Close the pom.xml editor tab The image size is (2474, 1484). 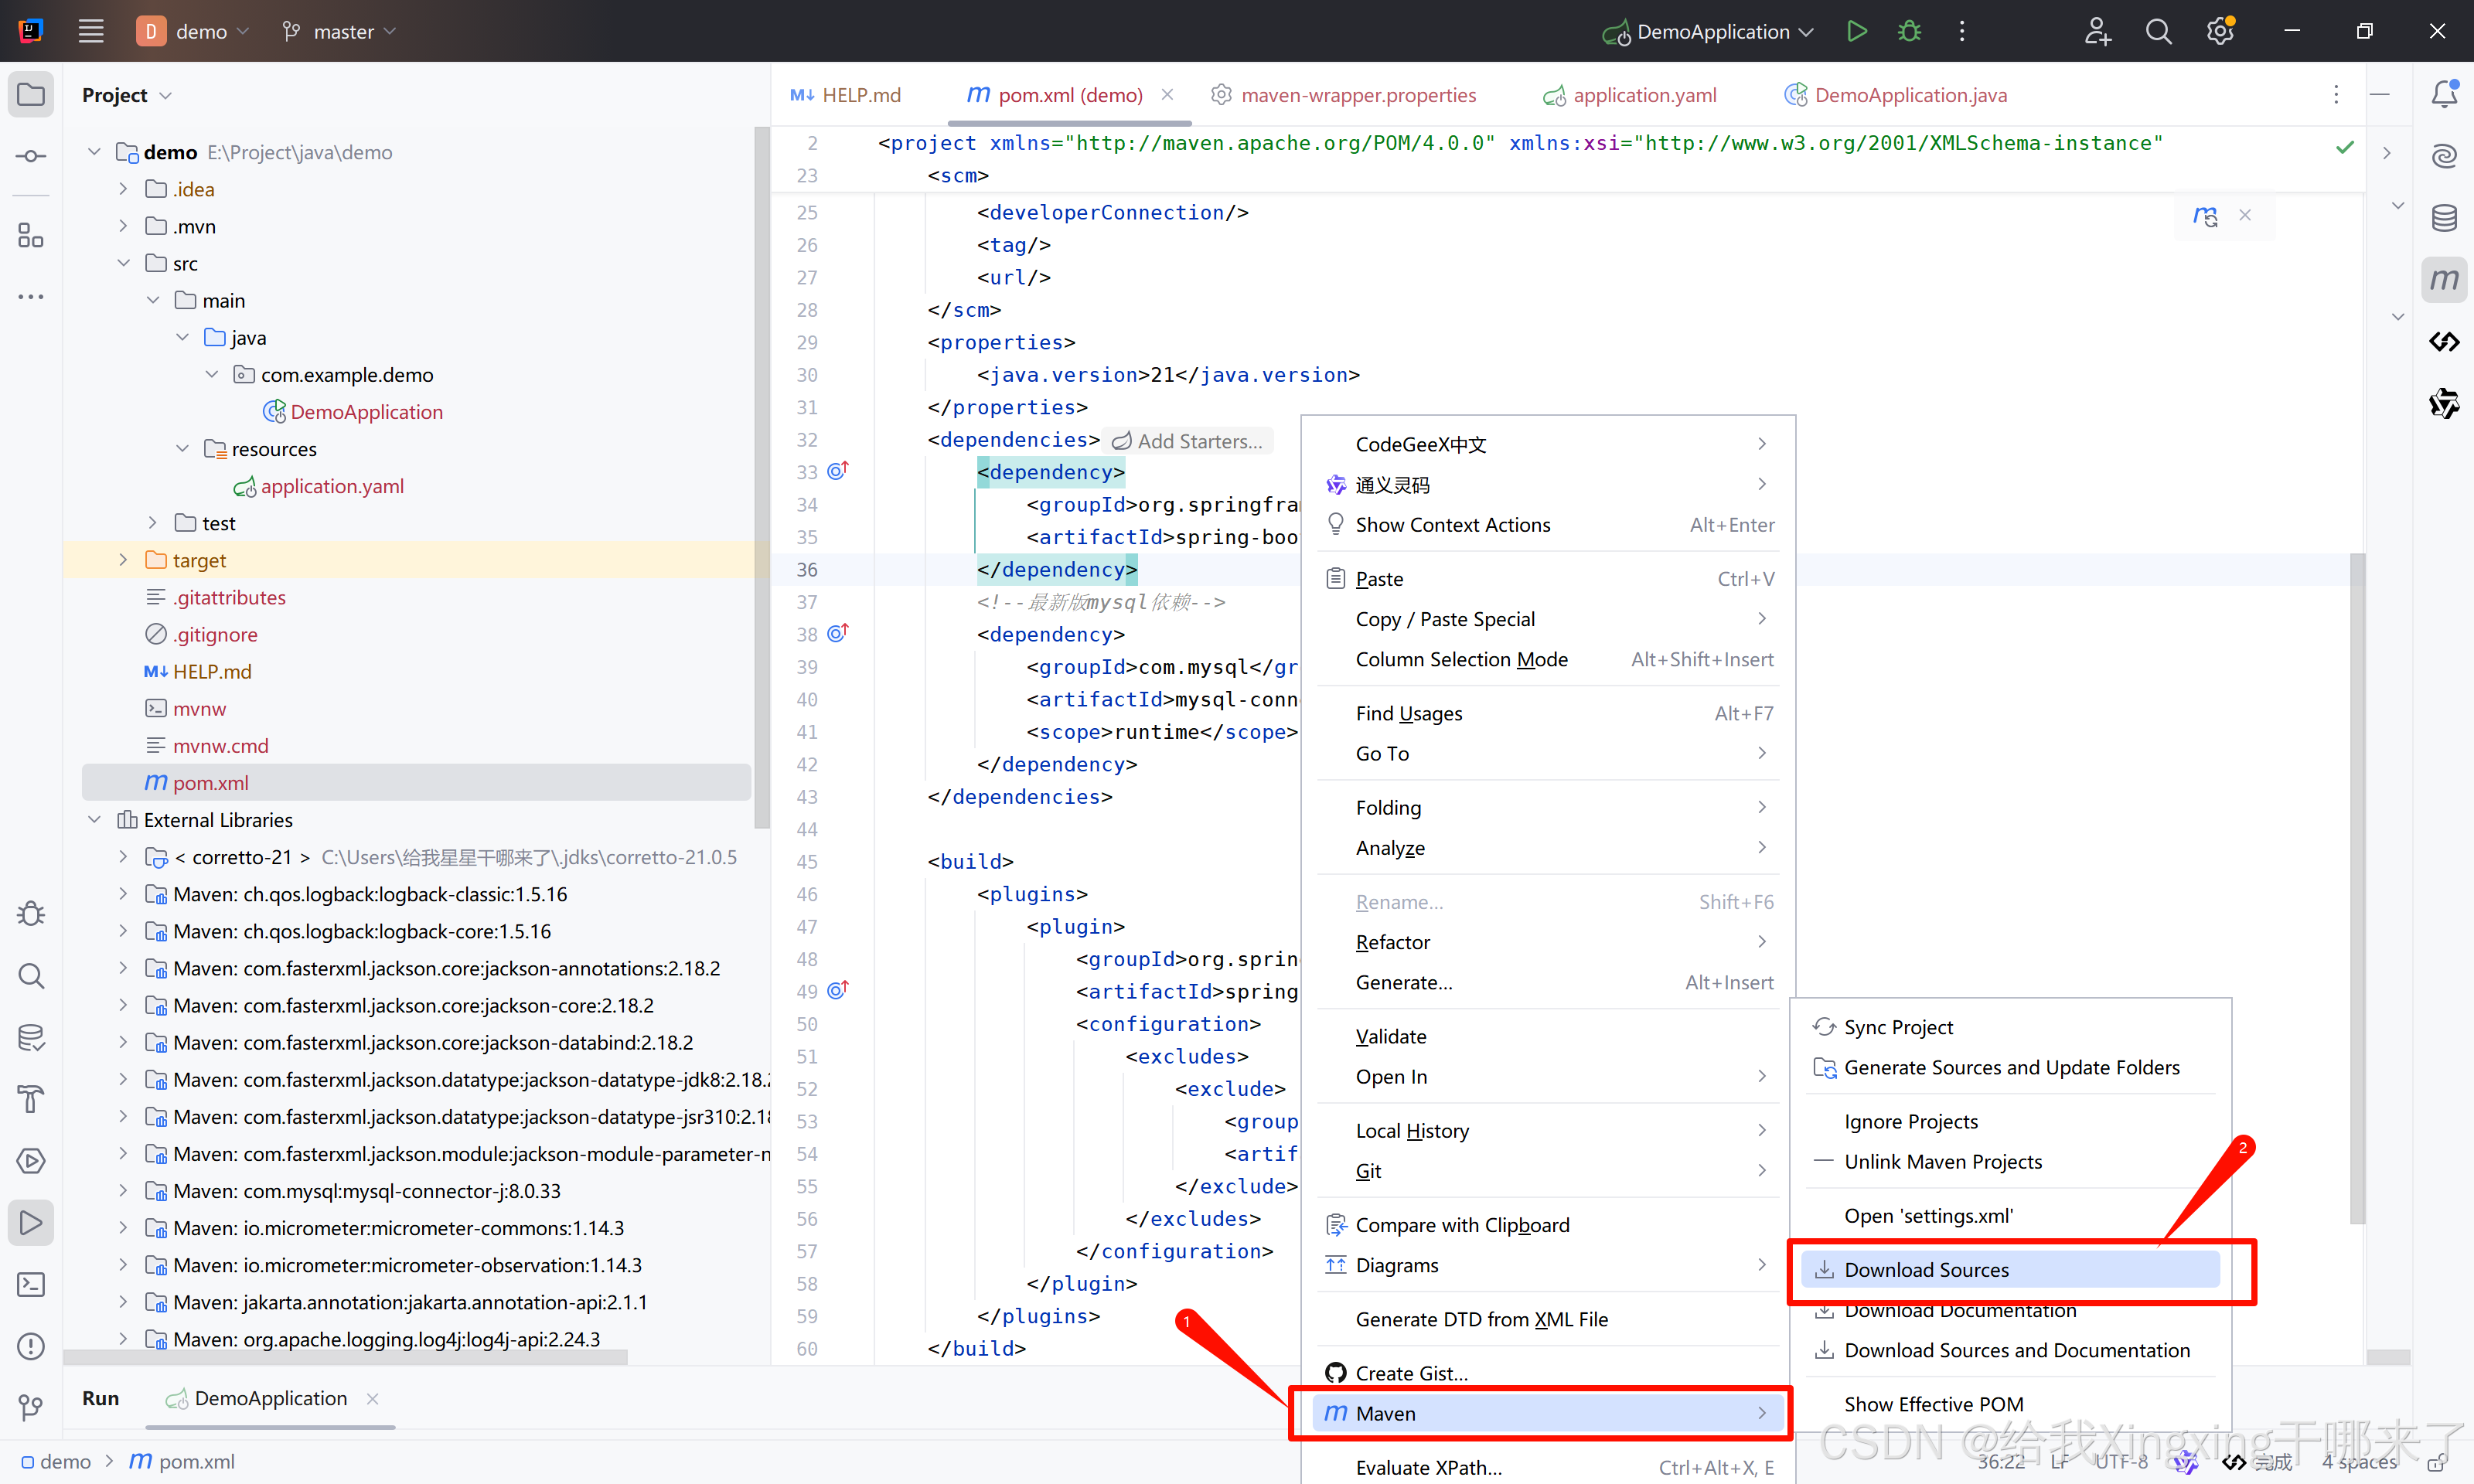coord(1167,95)
